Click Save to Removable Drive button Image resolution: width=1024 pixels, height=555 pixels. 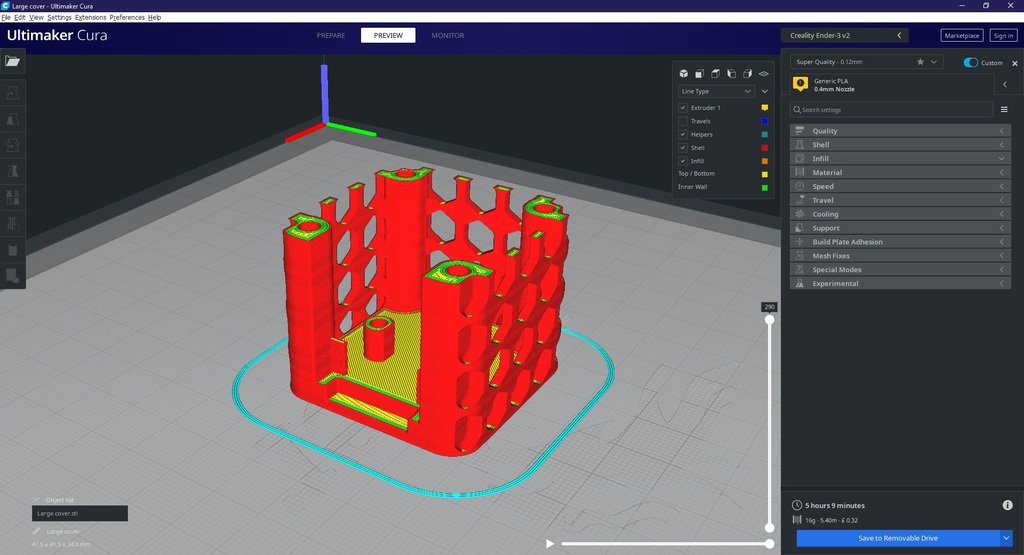pyautogui.click(x=897, y=538)
